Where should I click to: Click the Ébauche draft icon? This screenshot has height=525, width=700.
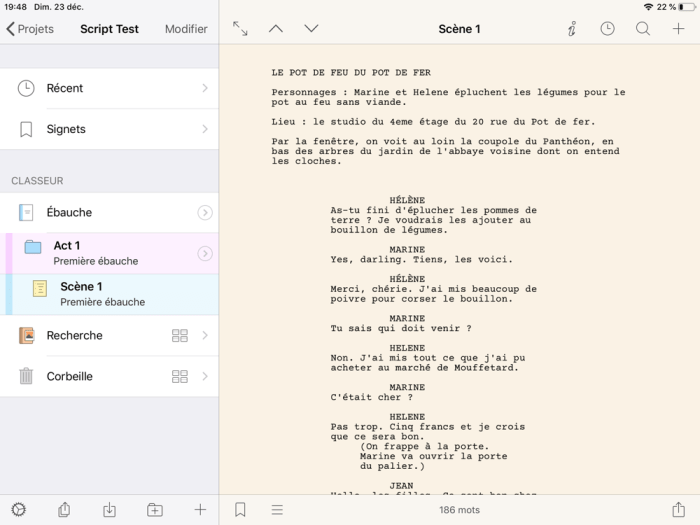click(x=26, y=212)
